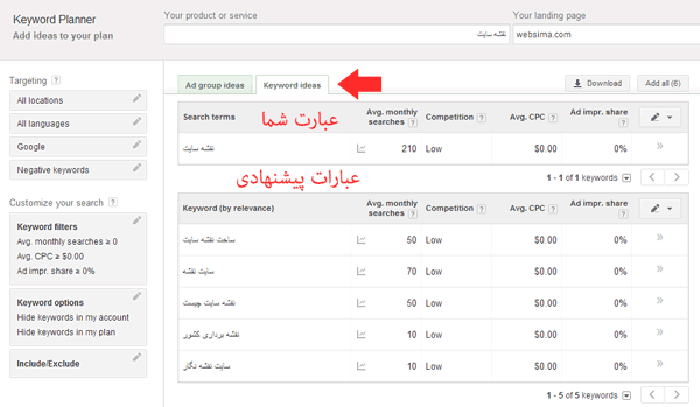Click the 210 monthly searches value
Screen dimensions: 700x407
pyautogui.click(x=408, y=149)
